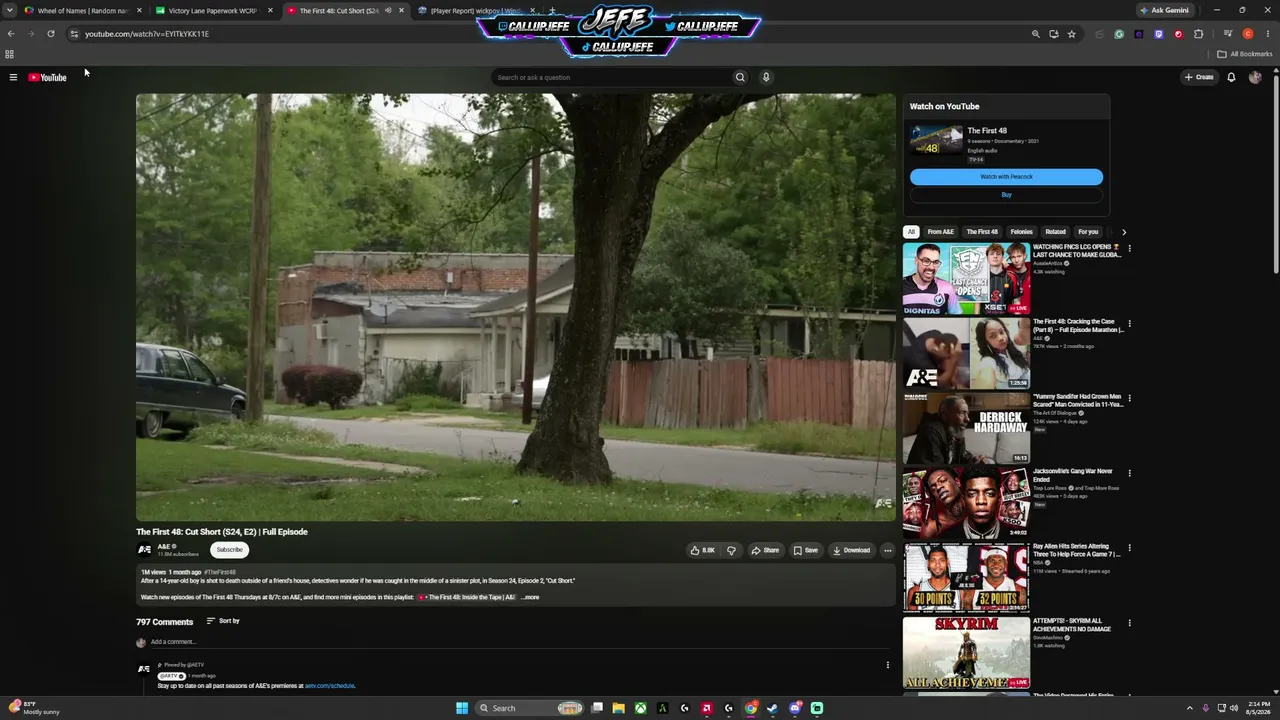Select the Felonies filter chip
Viewport: 1280px width, 720px height.
tap(1021, 232)
